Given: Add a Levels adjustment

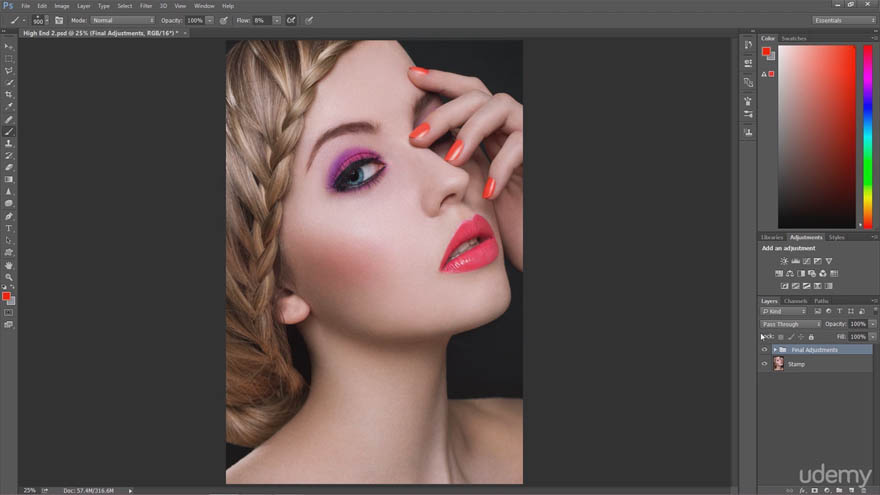Looking at the screenshot, I should coord(795,261).
